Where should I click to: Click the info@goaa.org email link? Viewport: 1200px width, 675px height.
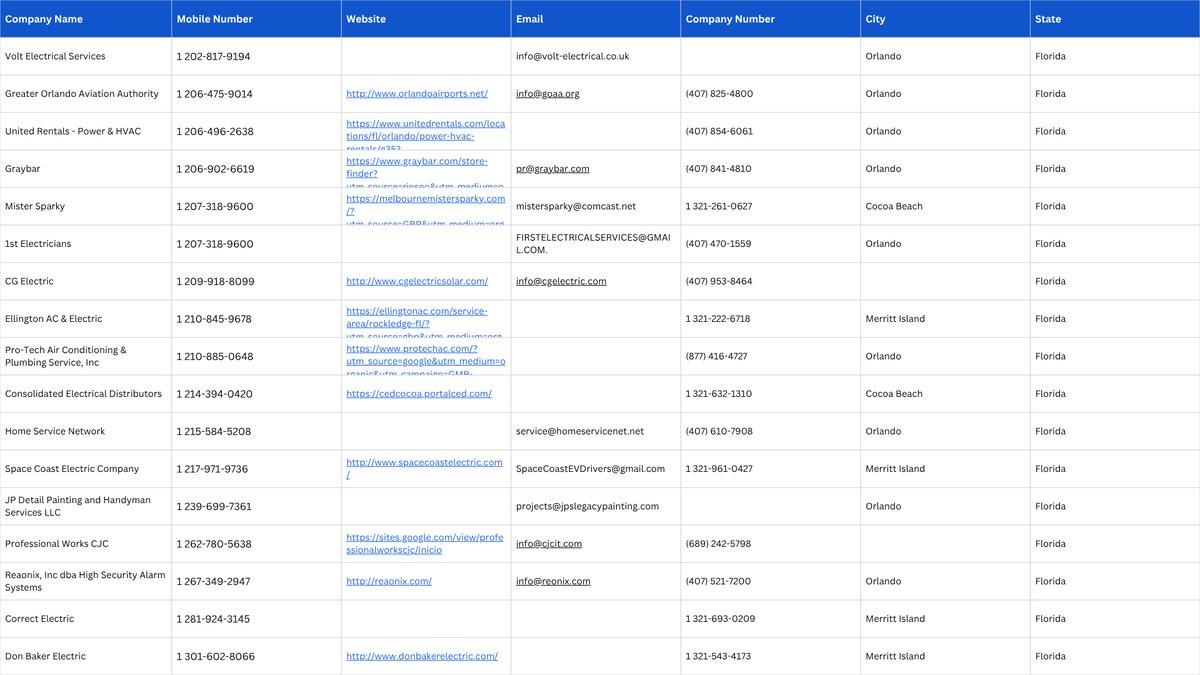[x=547, y=94]
